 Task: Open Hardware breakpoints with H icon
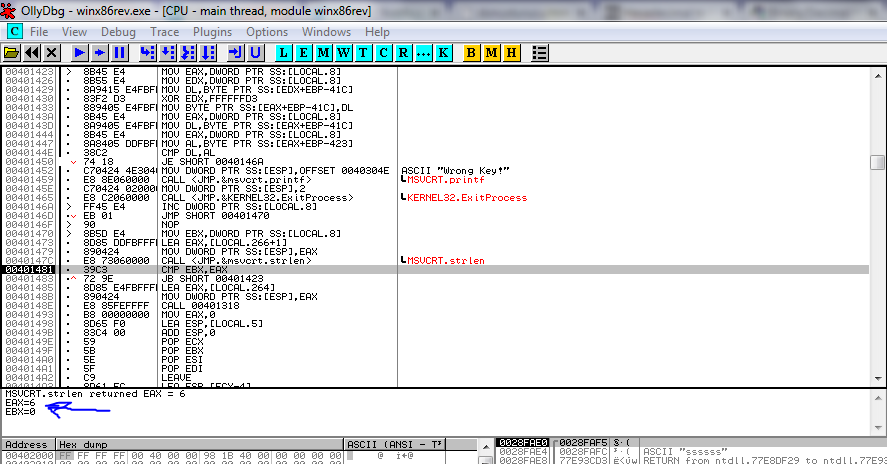click(511, 53)
